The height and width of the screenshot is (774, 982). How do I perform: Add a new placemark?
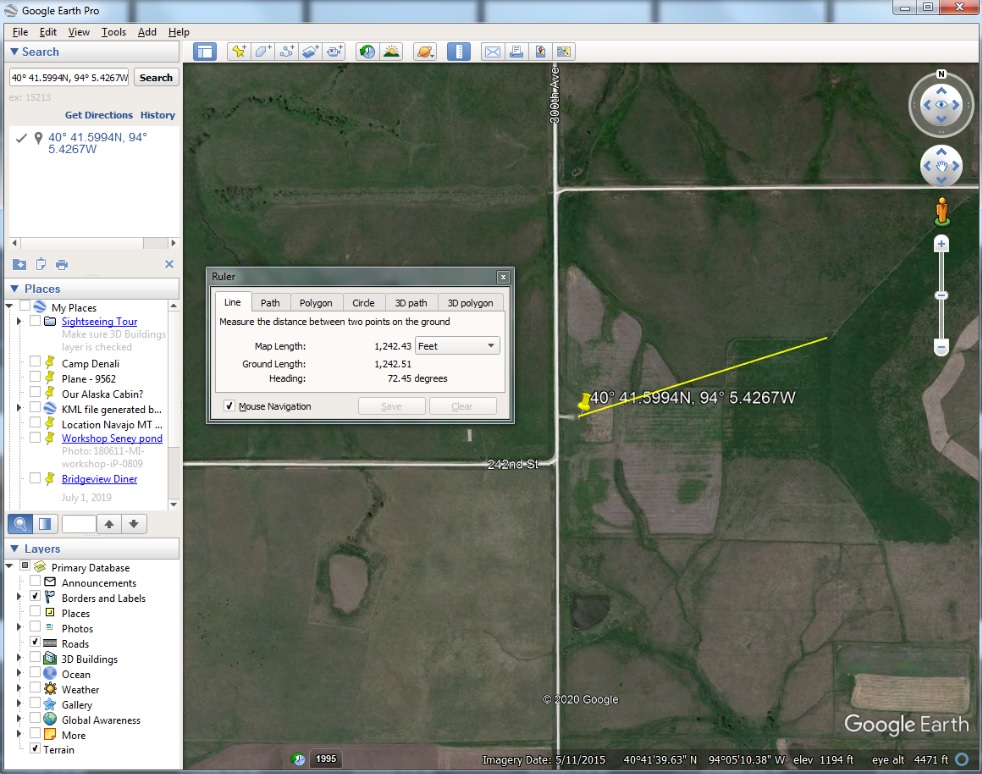[x=239, y=51]
